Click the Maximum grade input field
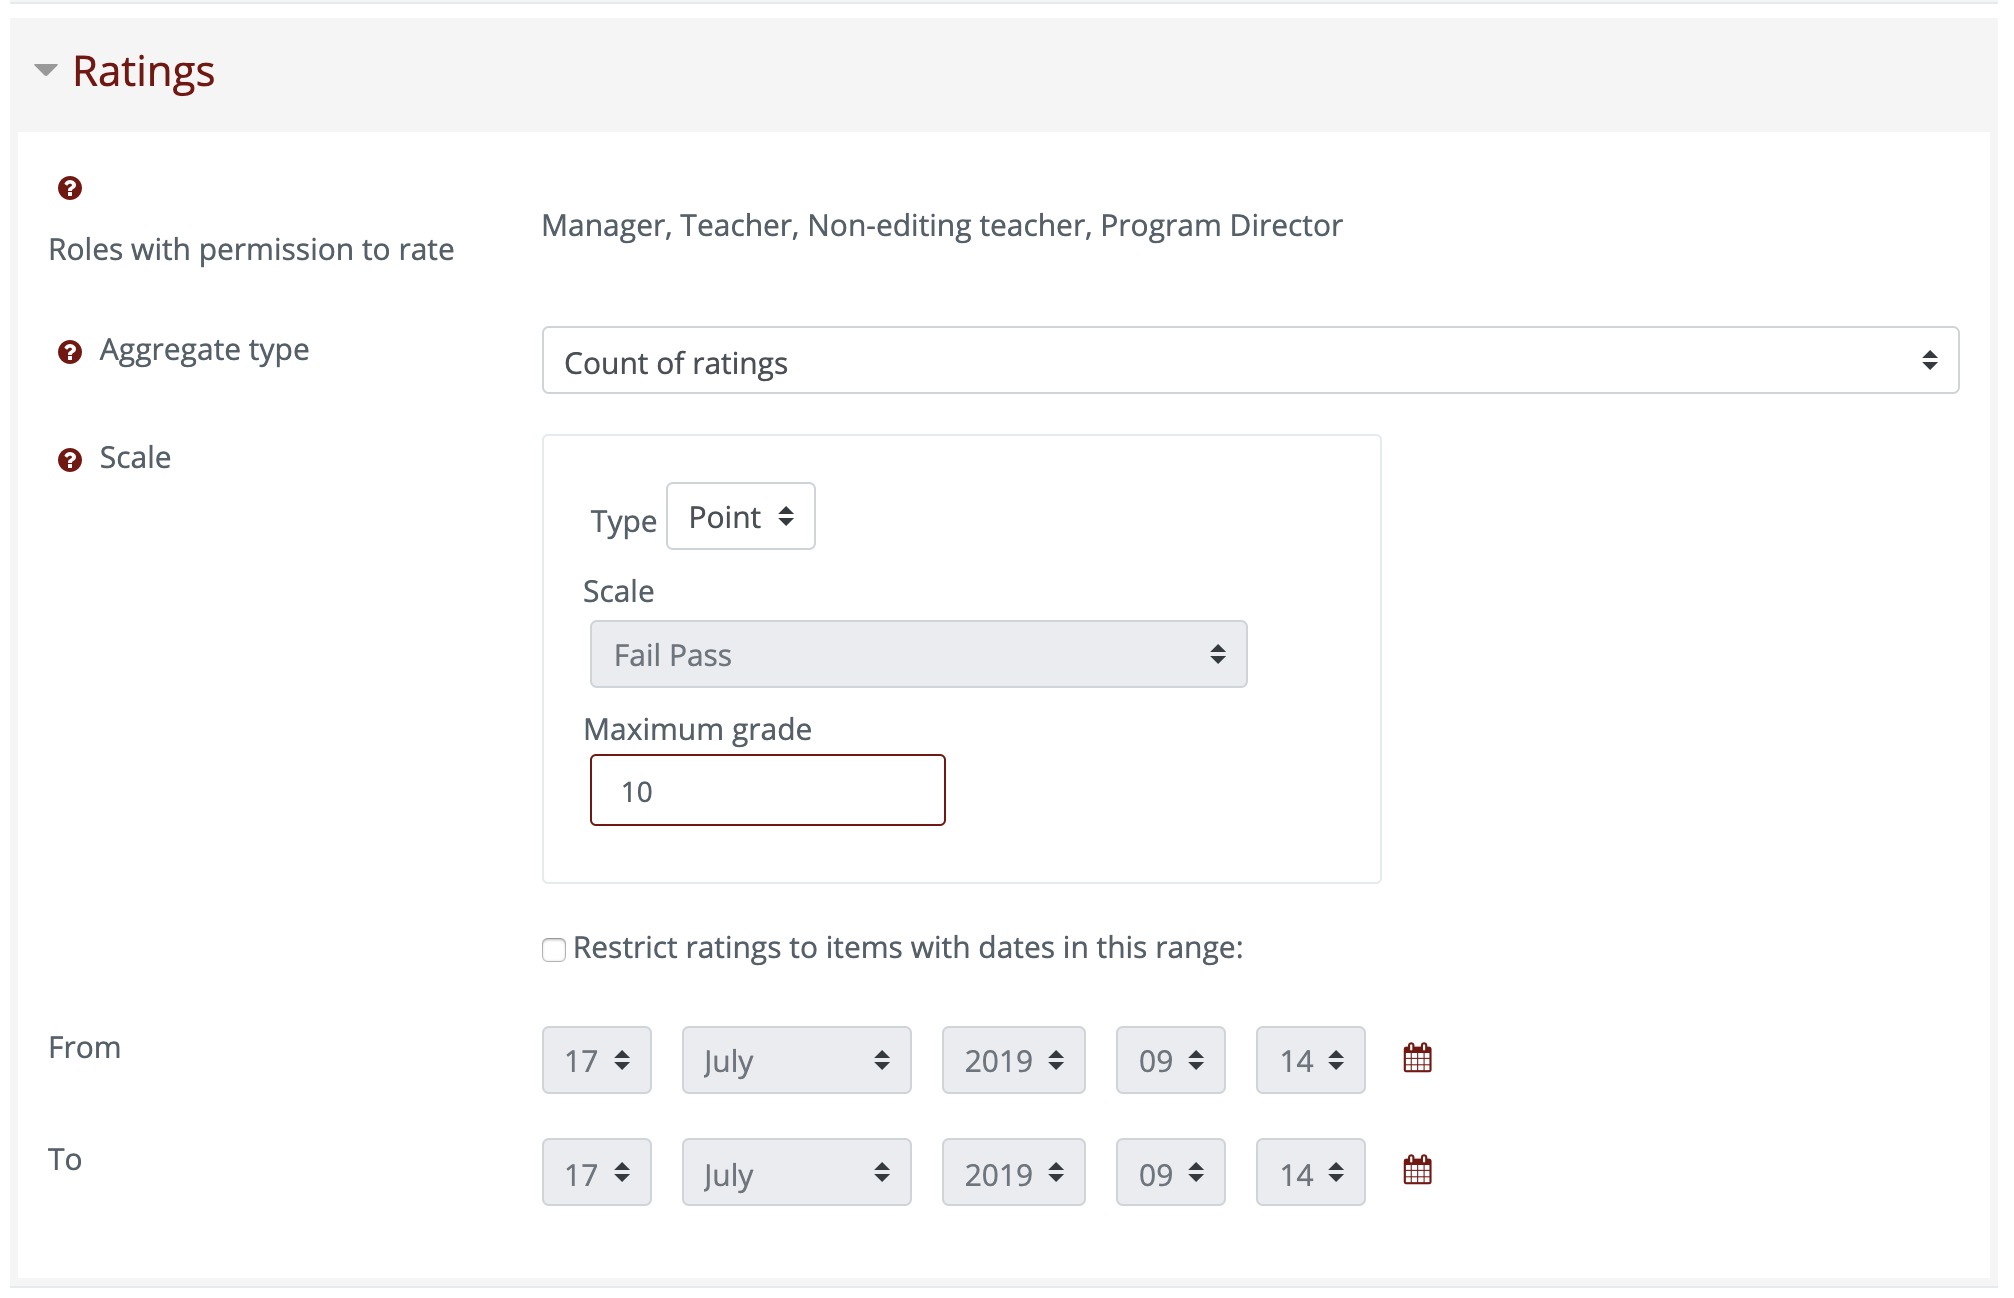The width and height of the screenshot is (2014, 1298). pyautogui.click(x=767, y=790)
